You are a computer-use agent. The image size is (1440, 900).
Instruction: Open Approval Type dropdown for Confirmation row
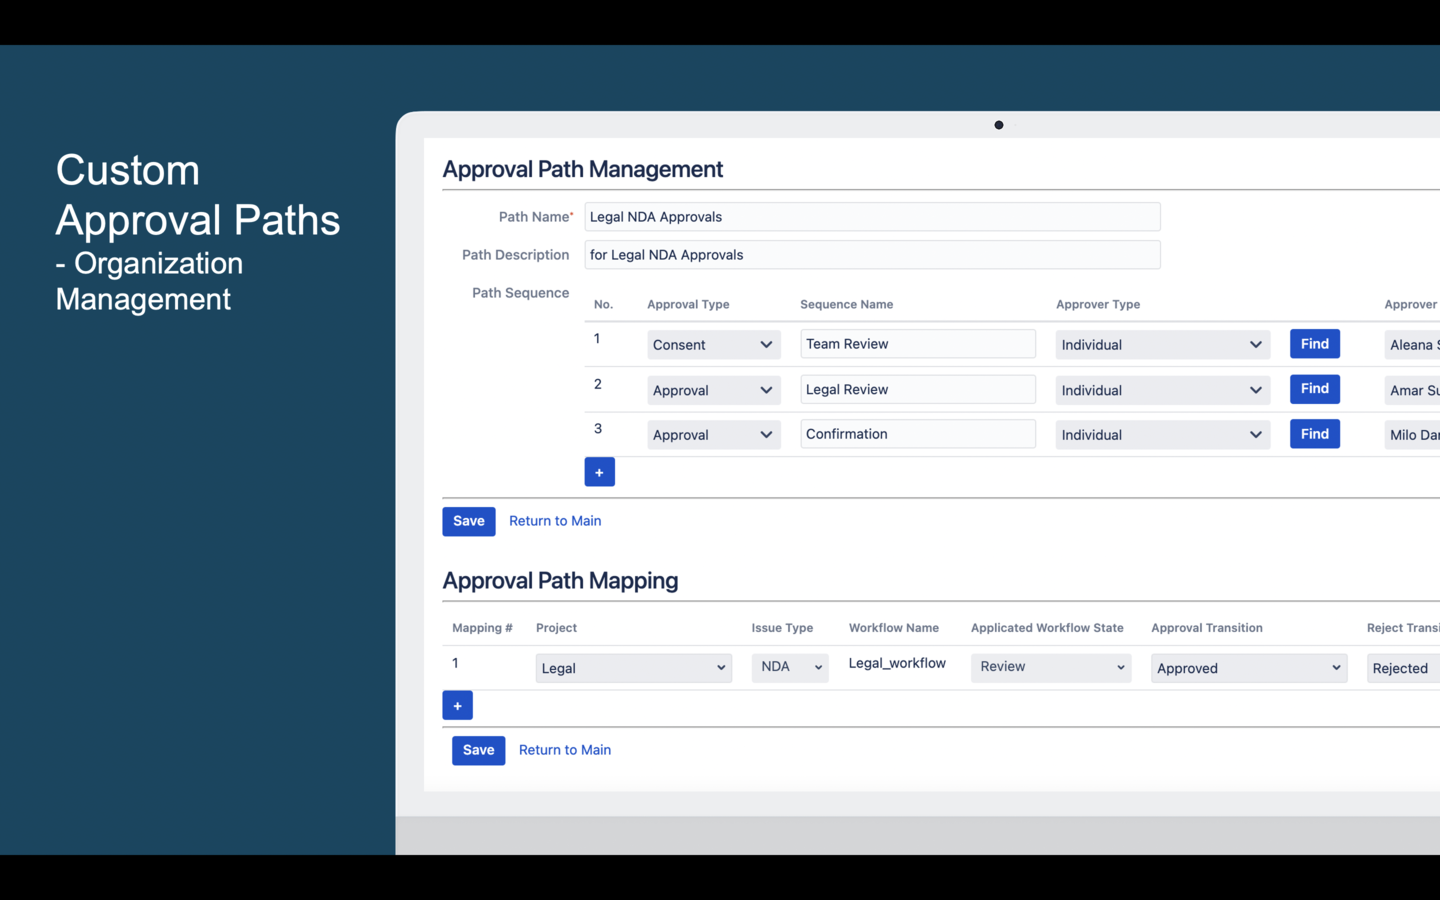(713, 435)
